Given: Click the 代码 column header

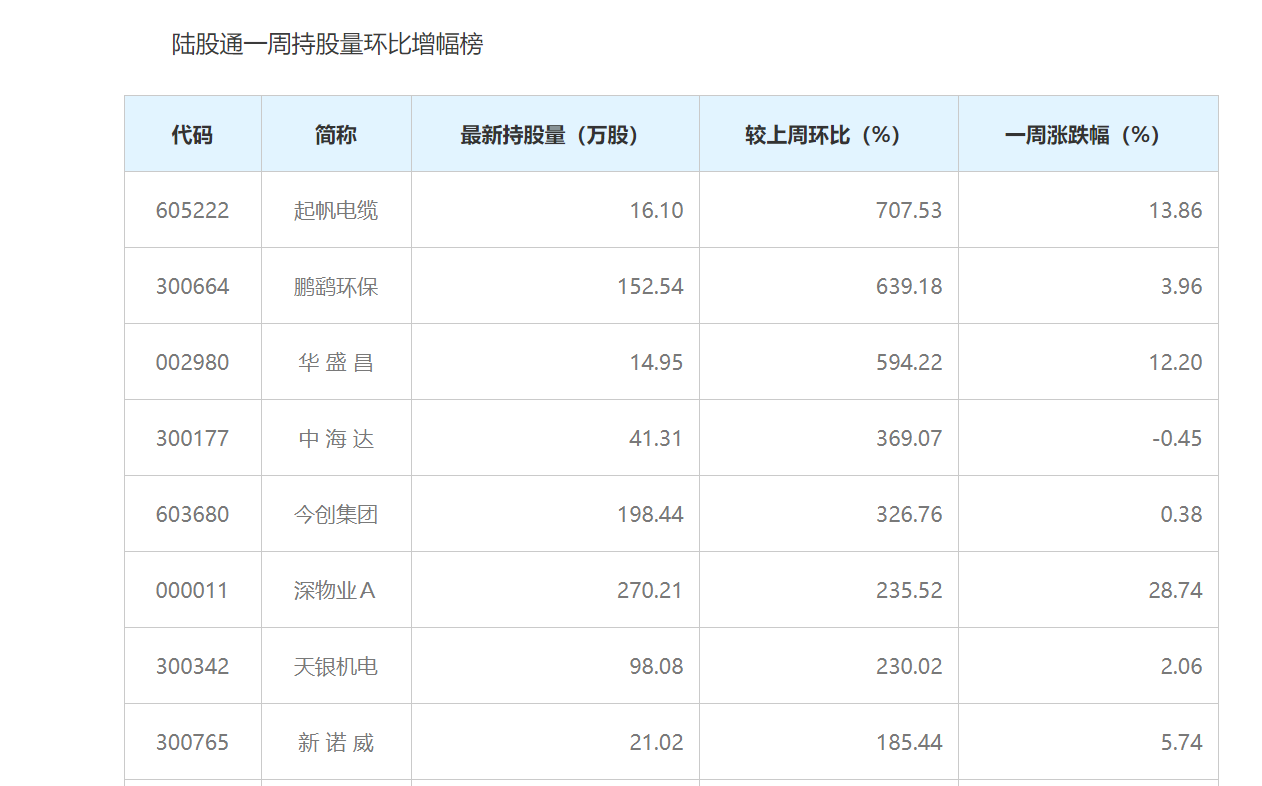Looking at the screenshot, I should pos(192,135).
